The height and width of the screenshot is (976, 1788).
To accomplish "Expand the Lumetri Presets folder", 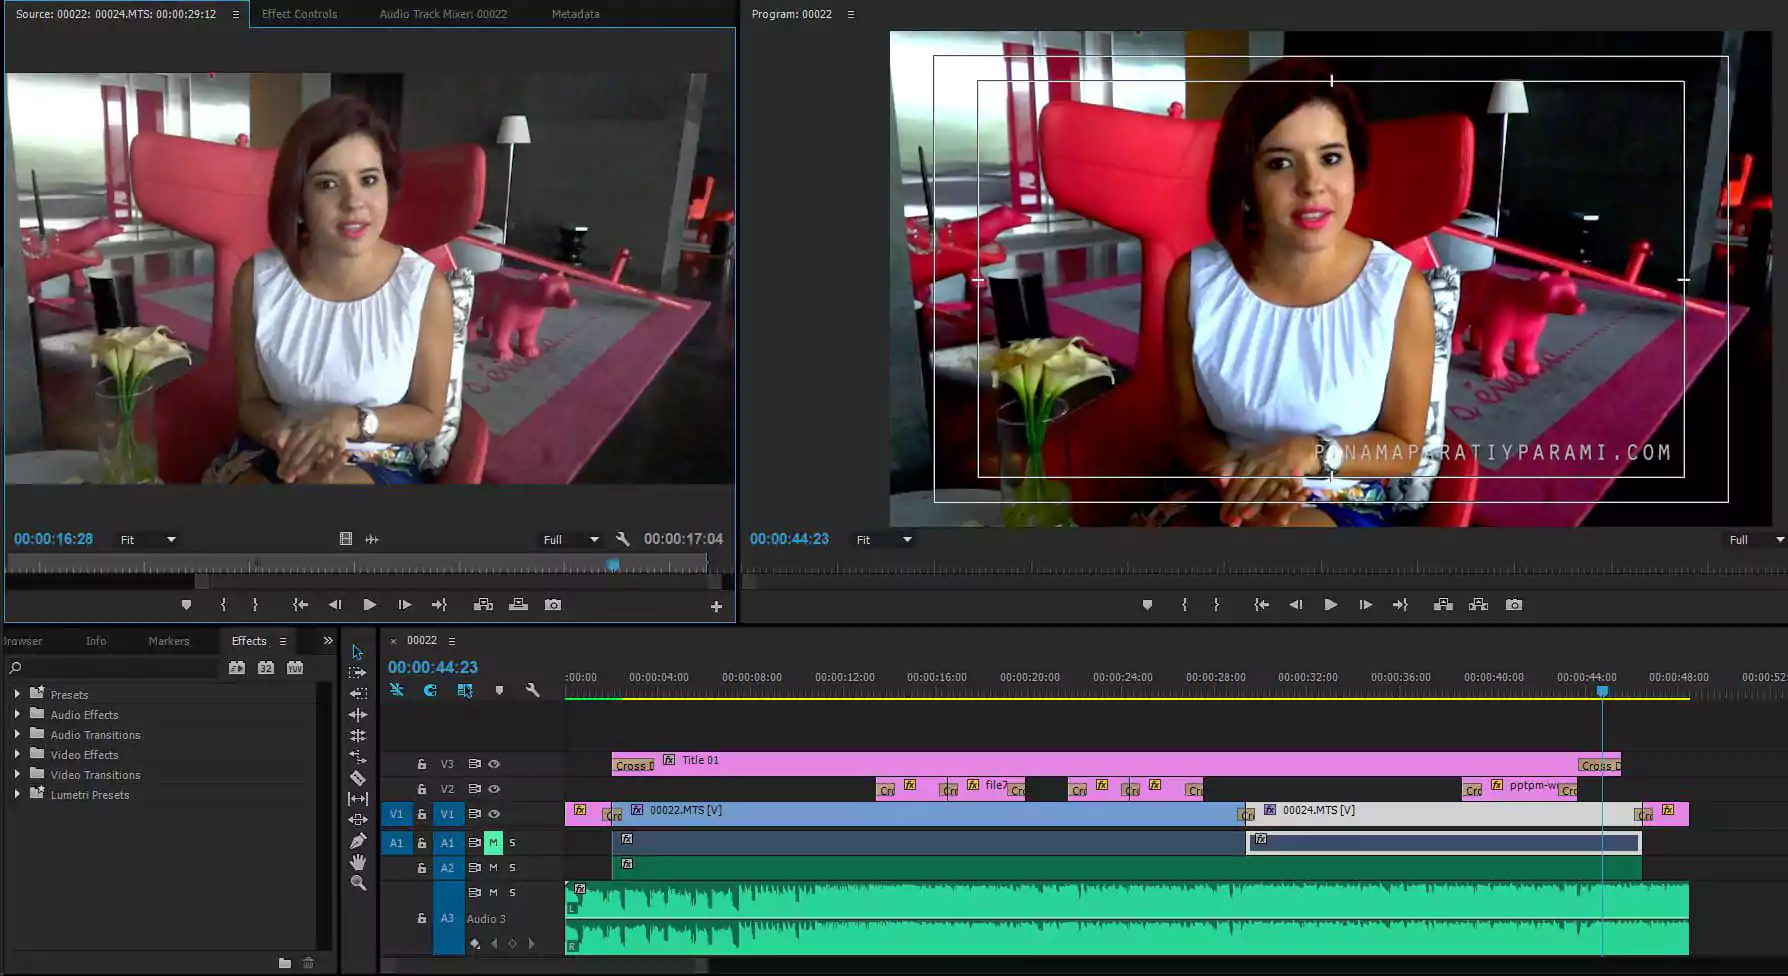I will [x=17, y=795].
